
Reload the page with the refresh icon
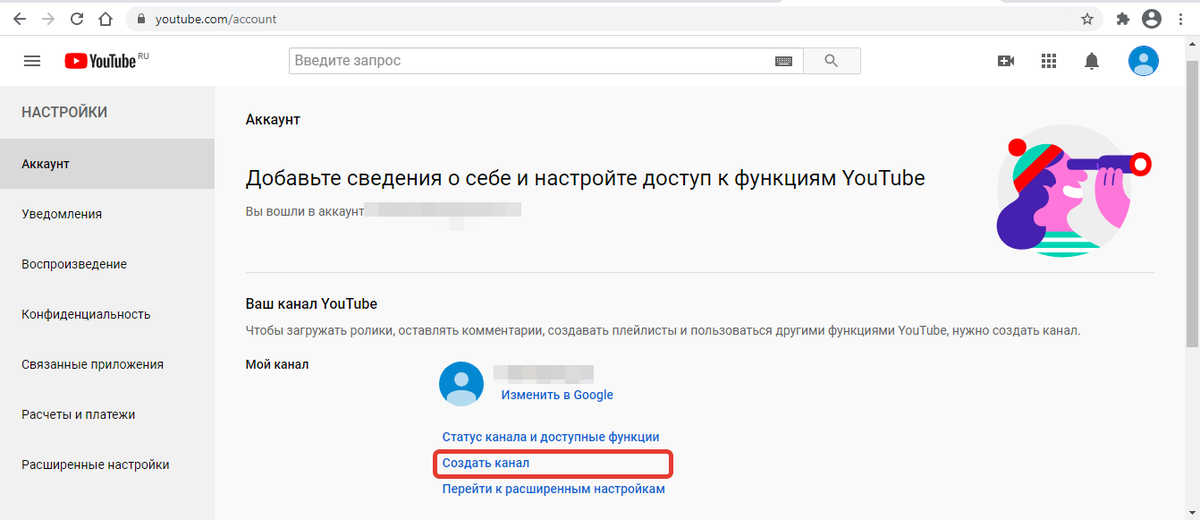coord(77,19)
